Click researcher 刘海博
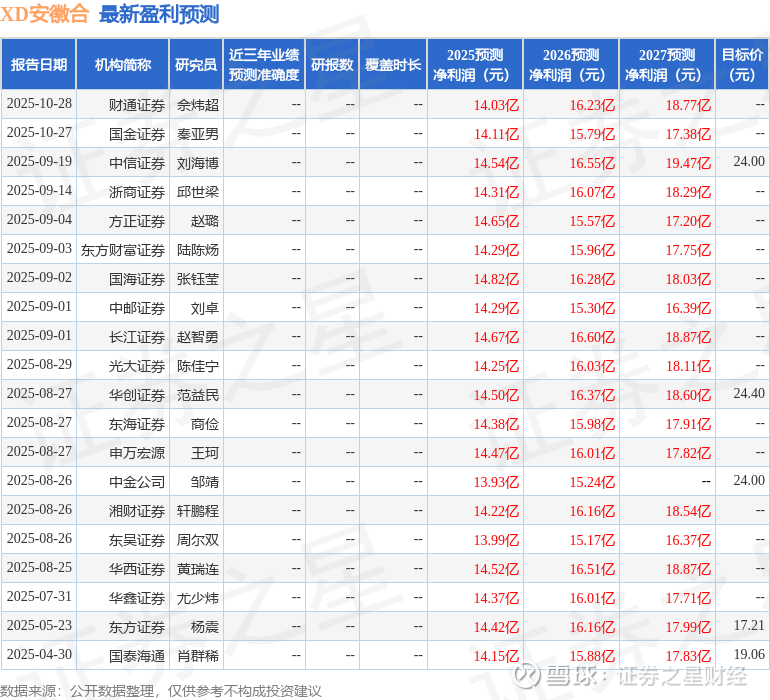The image size is (770, 700). [x=198, y=163]
